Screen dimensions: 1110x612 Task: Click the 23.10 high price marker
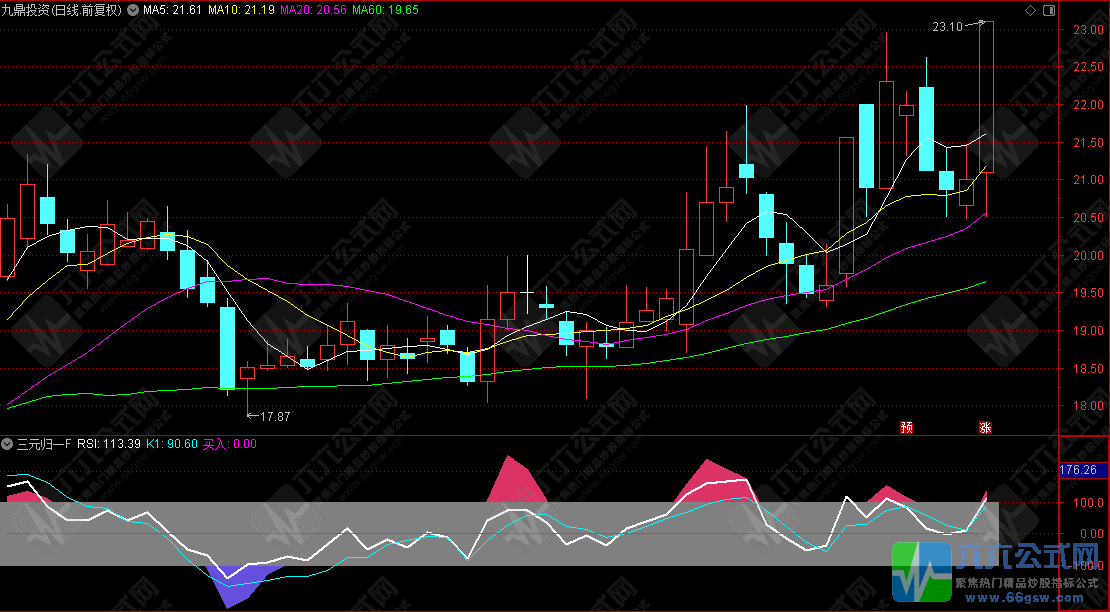click(946, 27)
